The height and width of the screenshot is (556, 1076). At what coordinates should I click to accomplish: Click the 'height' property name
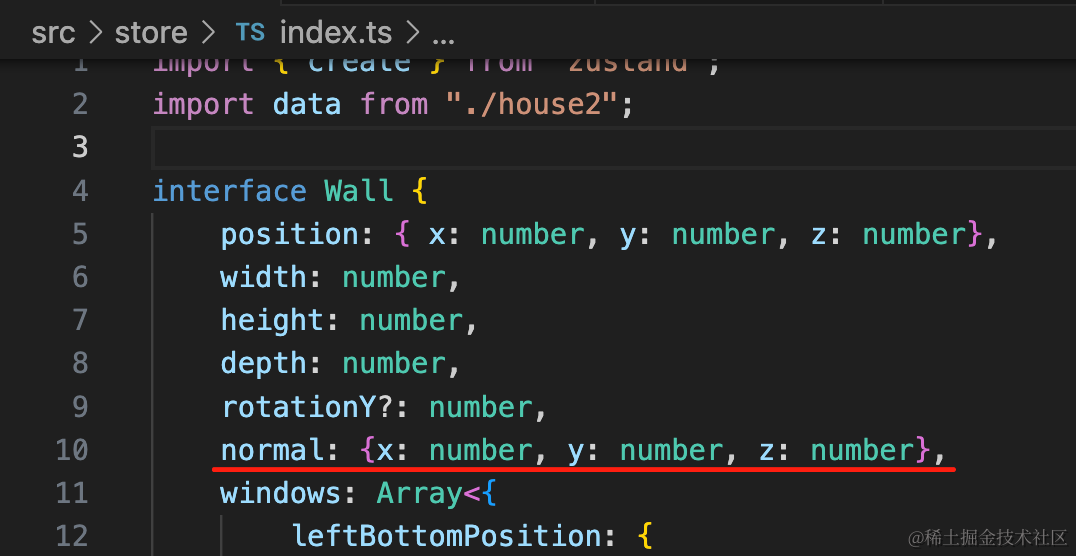click(272, 321)
